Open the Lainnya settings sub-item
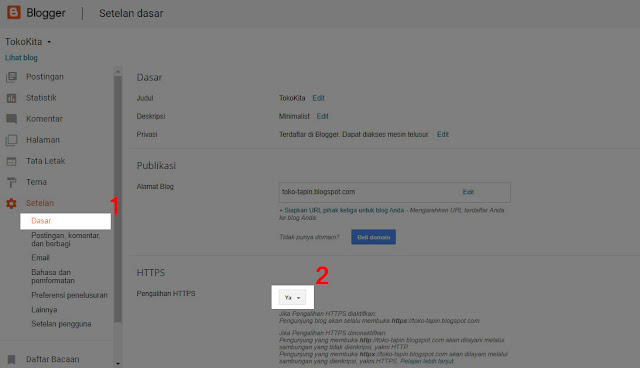640x368 pixels. tap(44, 310)
